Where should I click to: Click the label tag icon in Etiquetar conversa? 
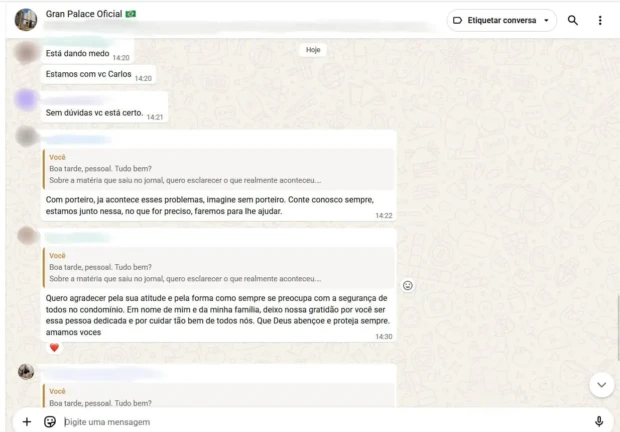click(457, 20)
